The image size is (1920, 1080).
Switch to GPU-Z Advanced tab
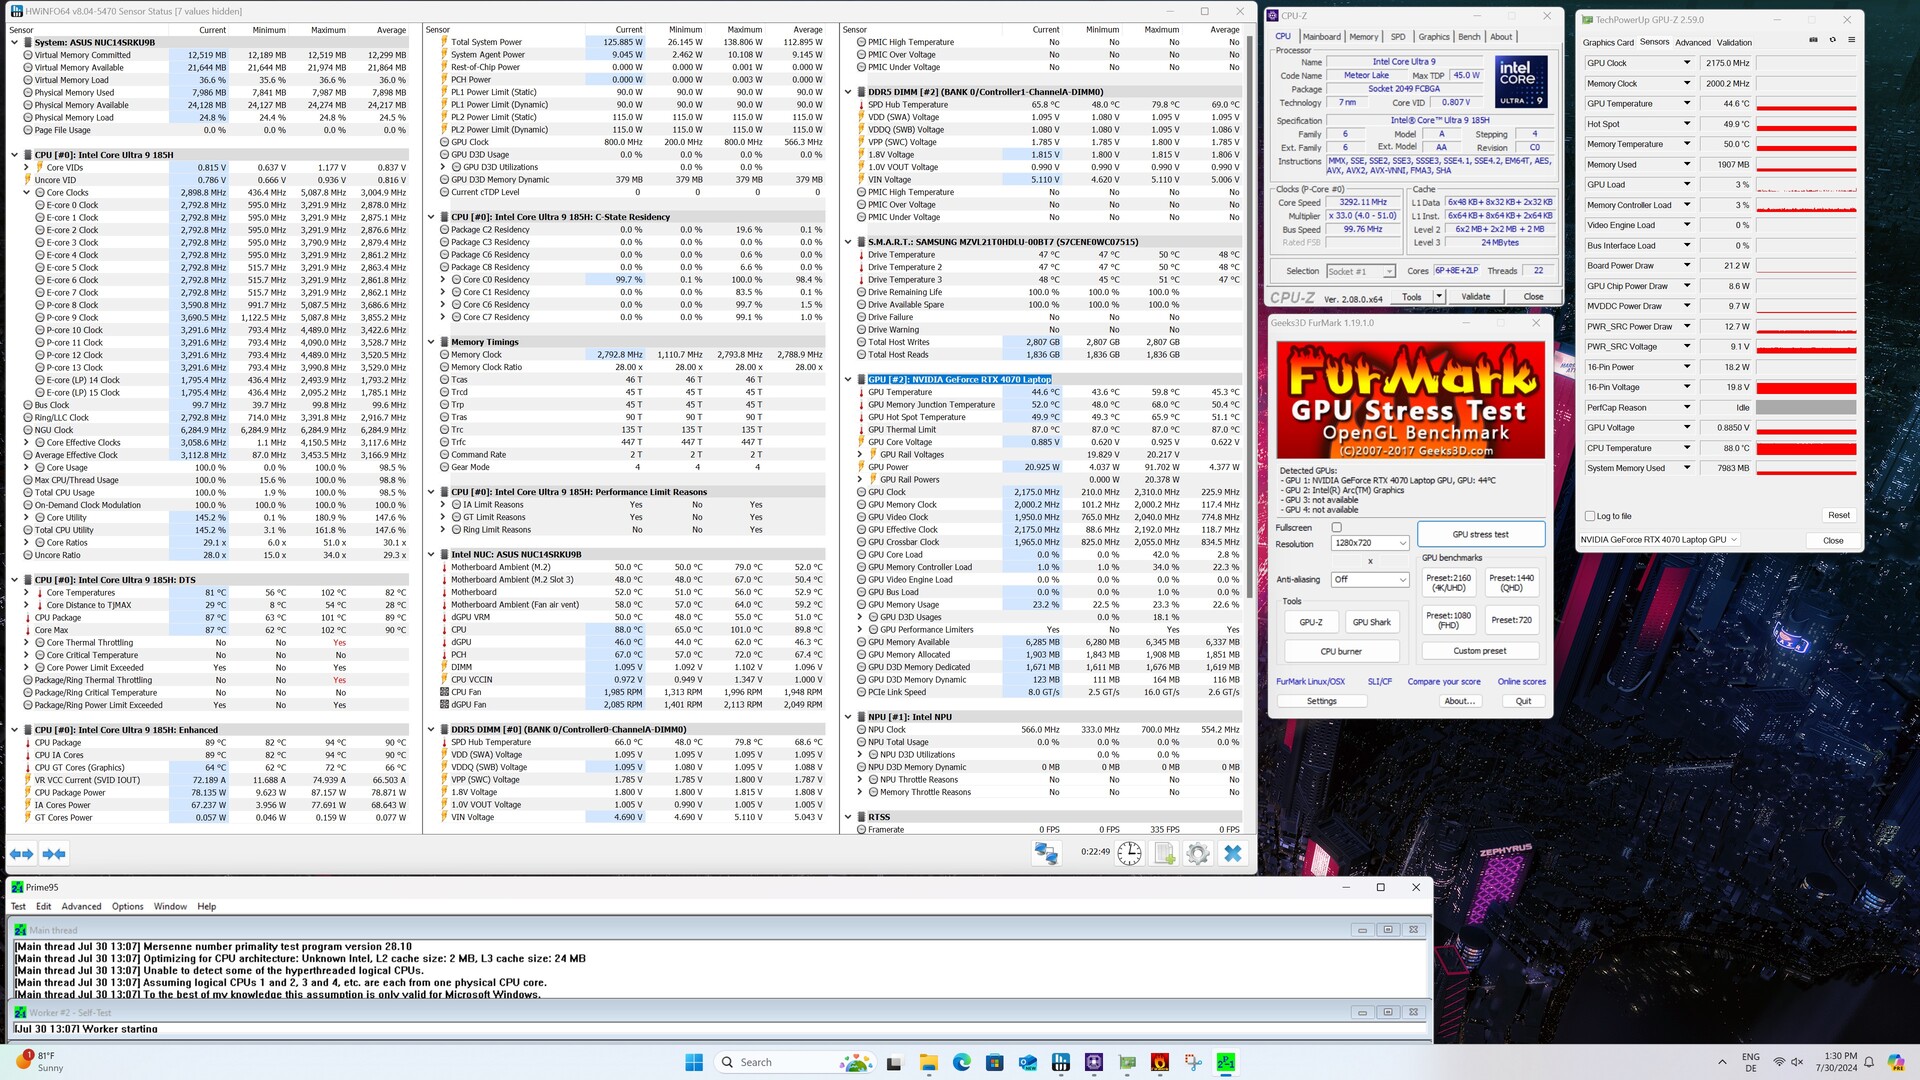(x=1693, y=42)
